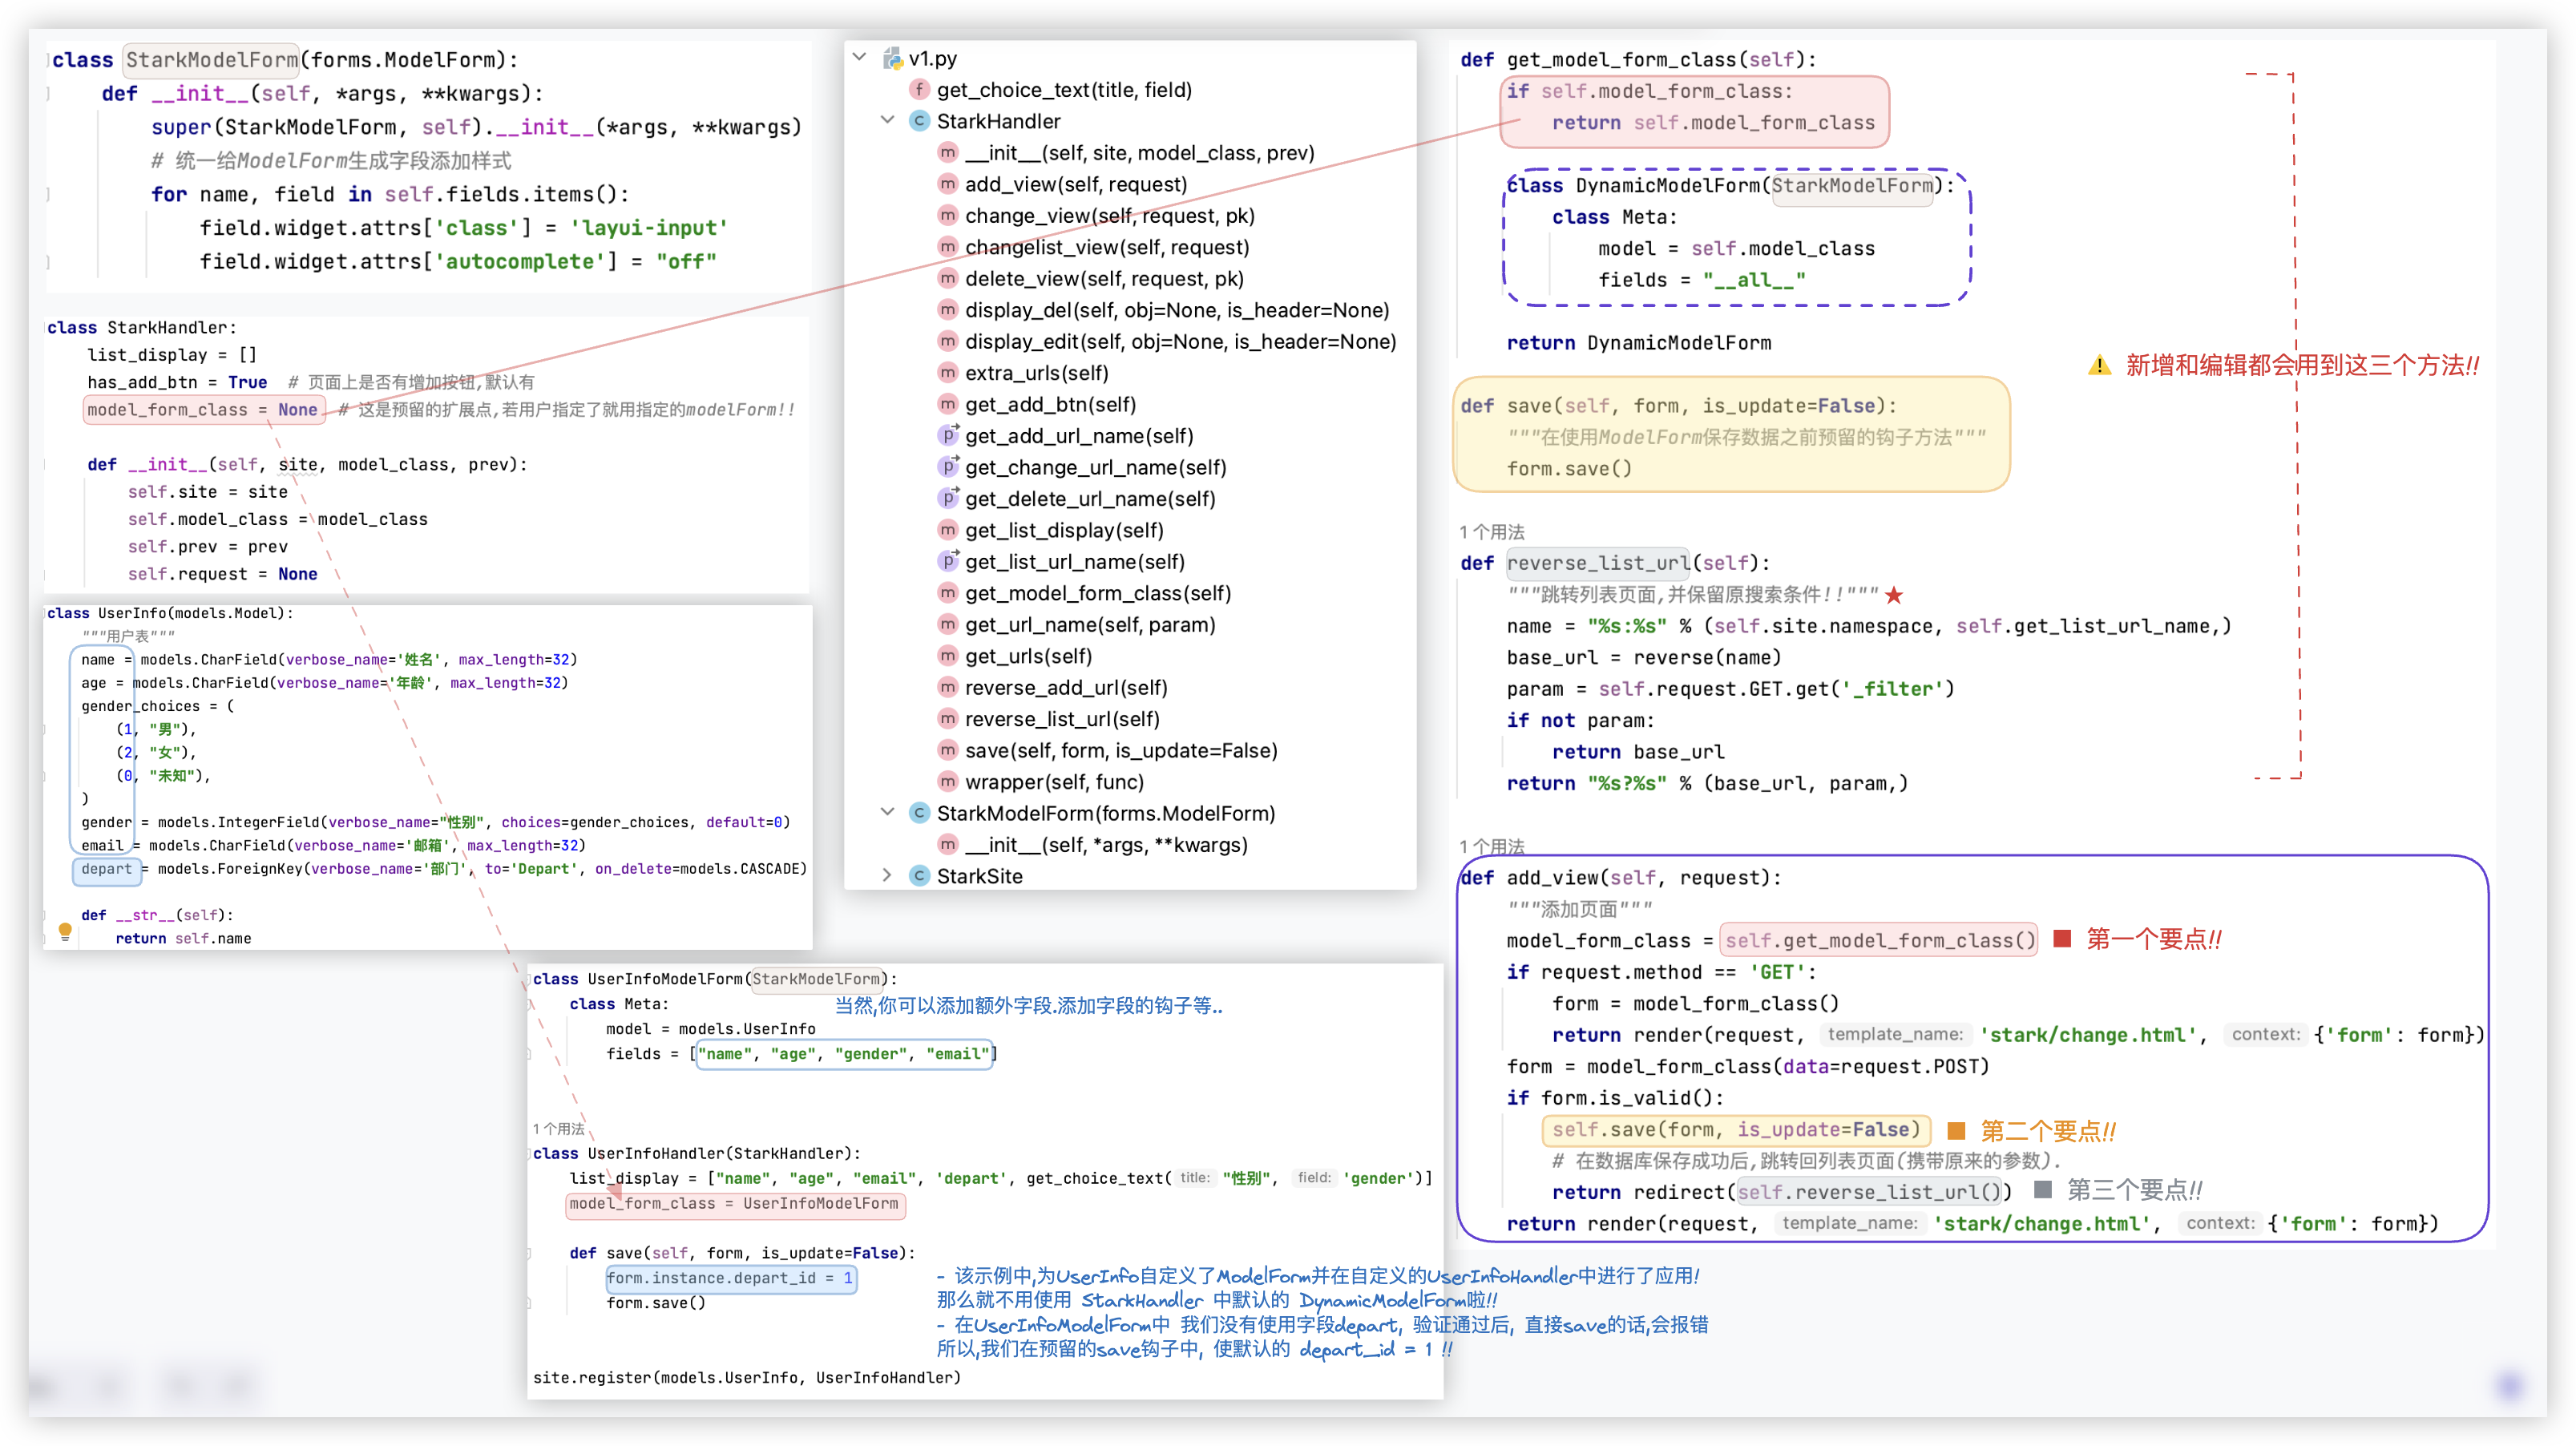This screenshot has width=2576, height=1446.
Task: Collapse the v1.py file node
Action: pyautogui.click(x=859, y=57)
